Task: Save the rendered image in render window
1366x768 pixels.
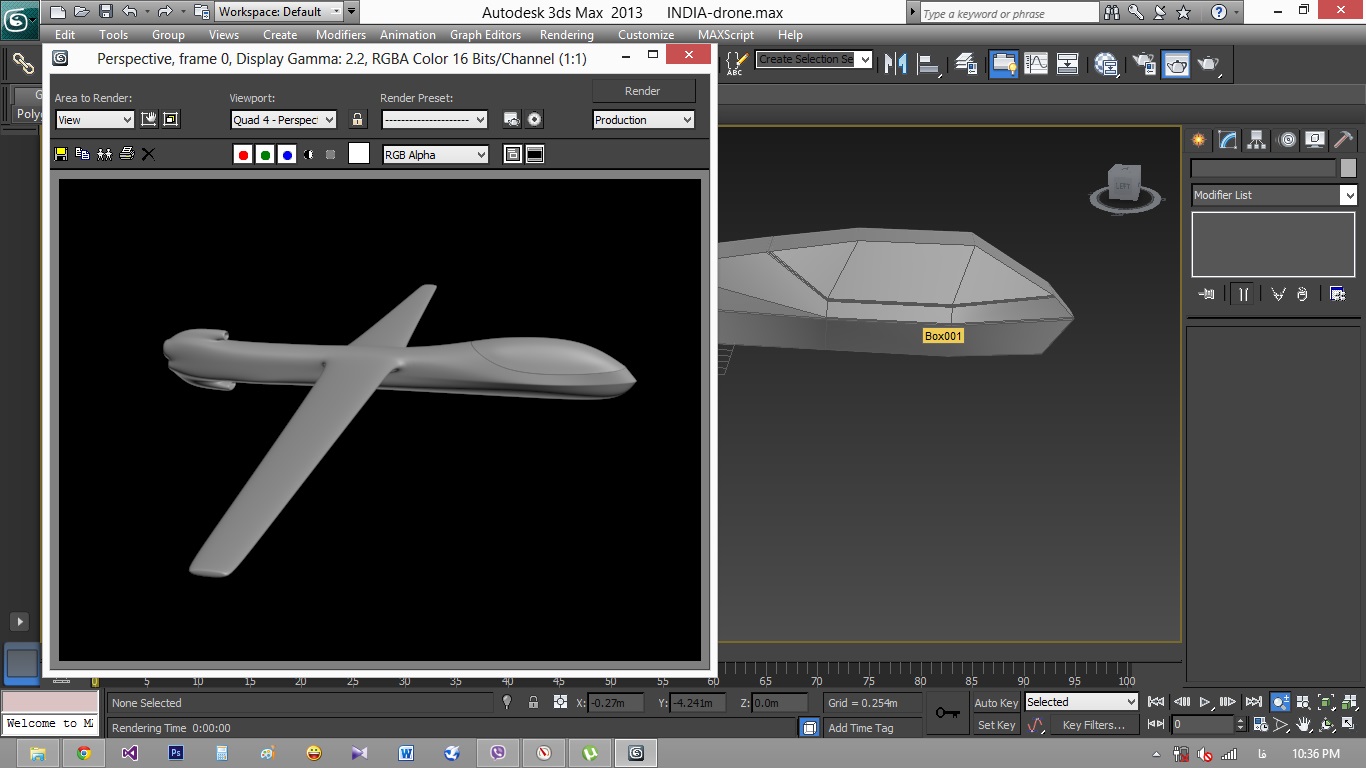Action: [x=61, y=154]
